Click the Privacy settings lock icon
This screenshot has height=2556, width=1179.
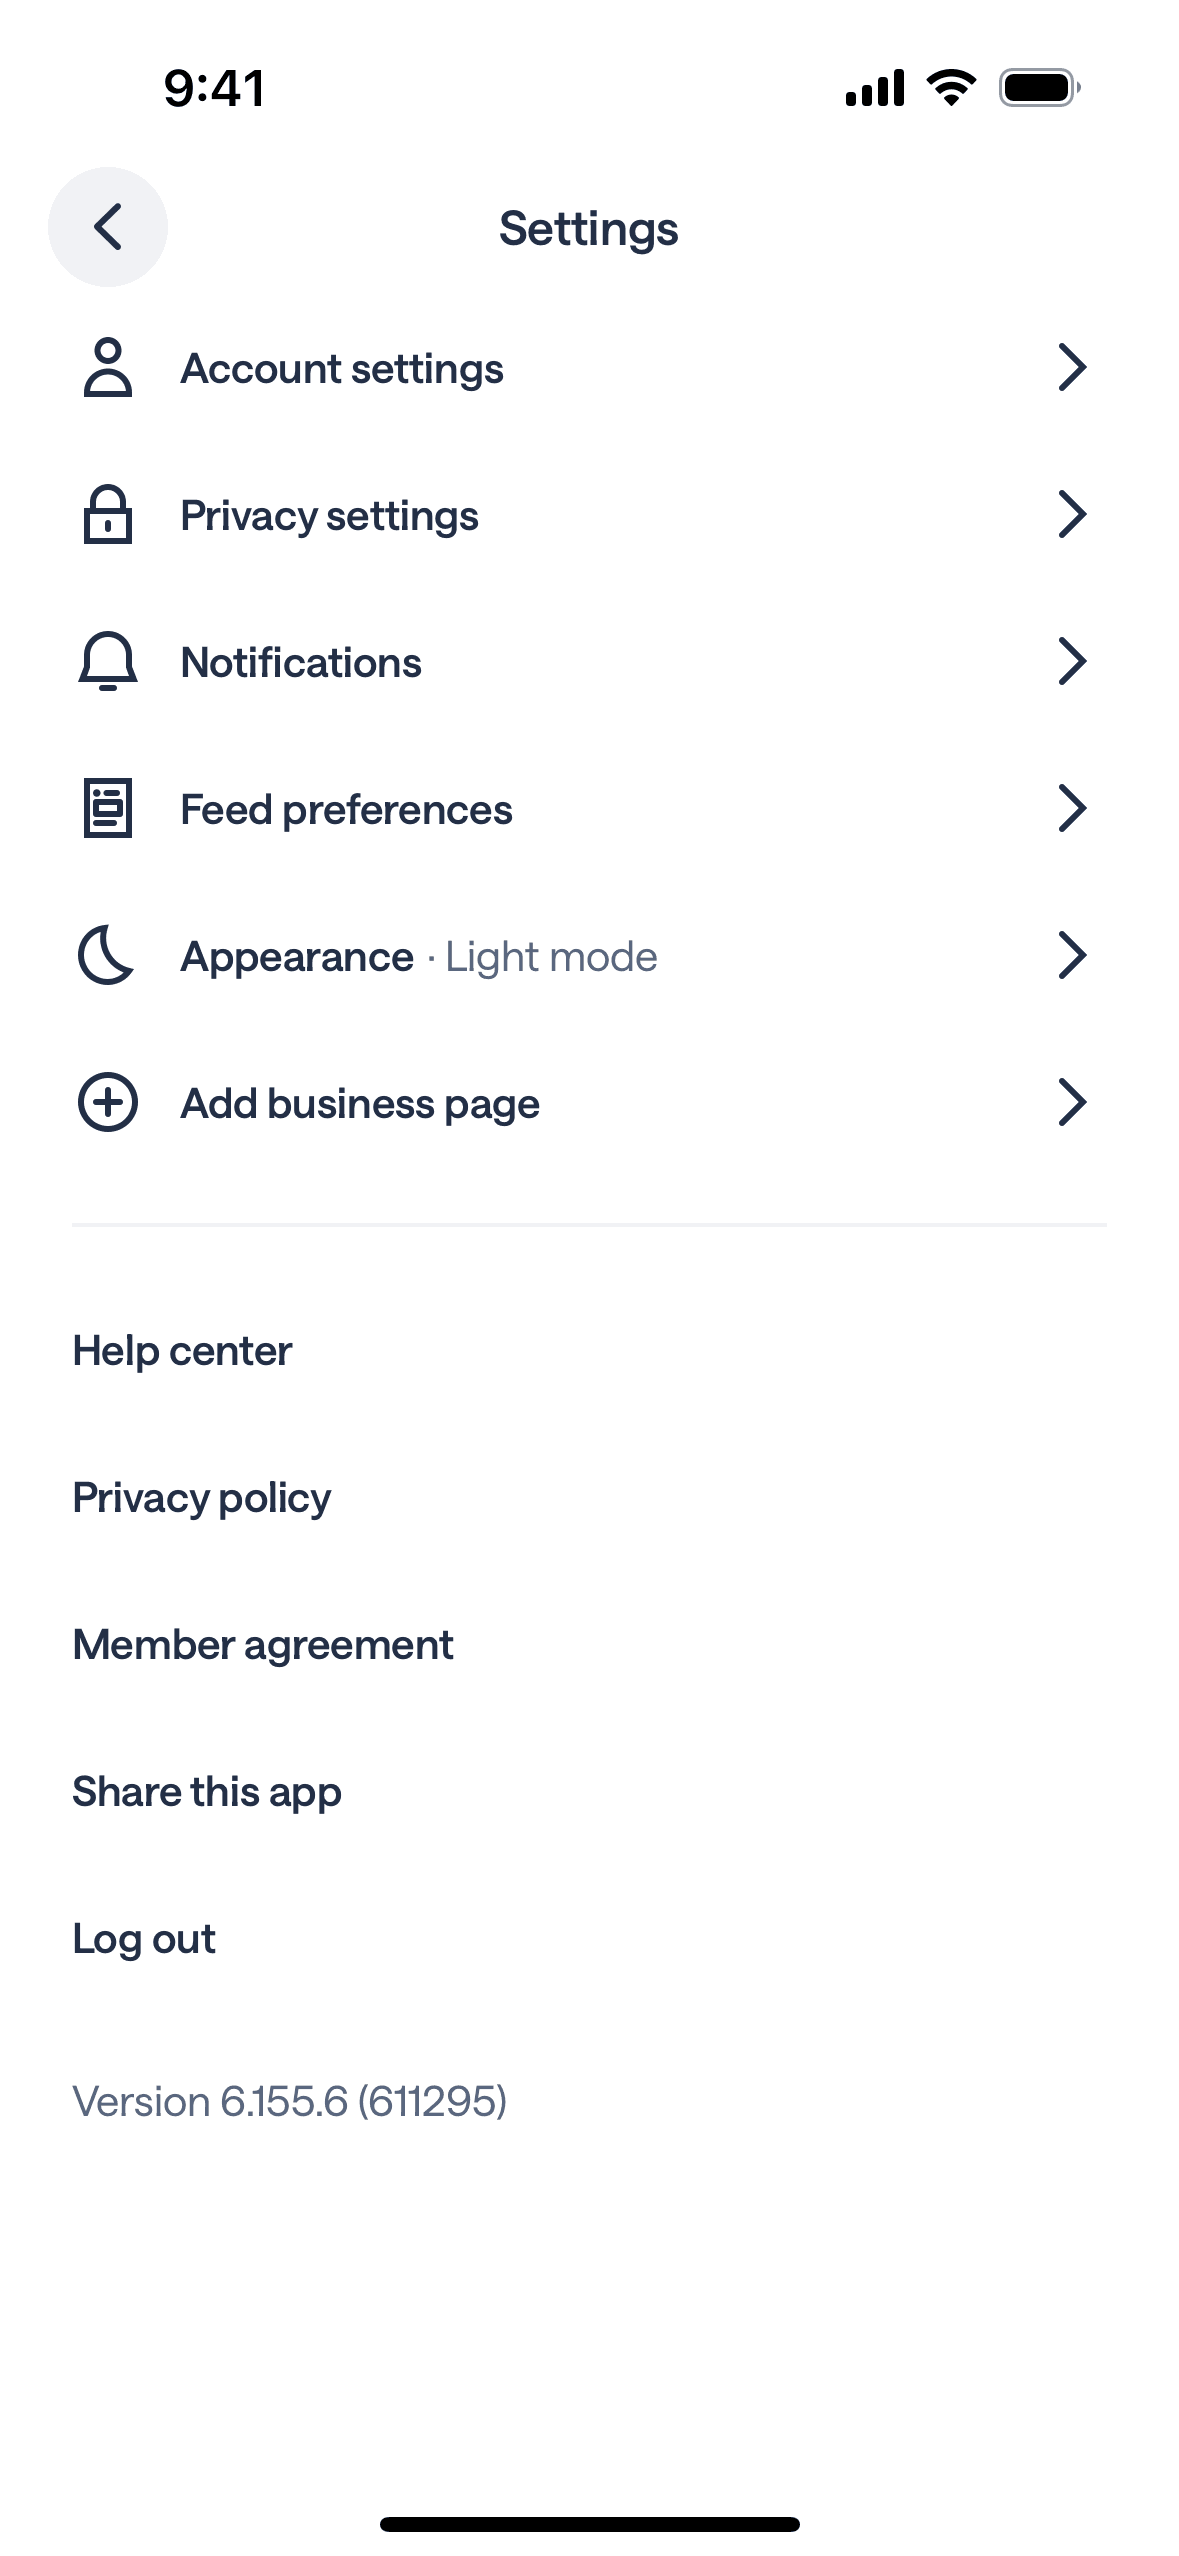pos(108,515)
